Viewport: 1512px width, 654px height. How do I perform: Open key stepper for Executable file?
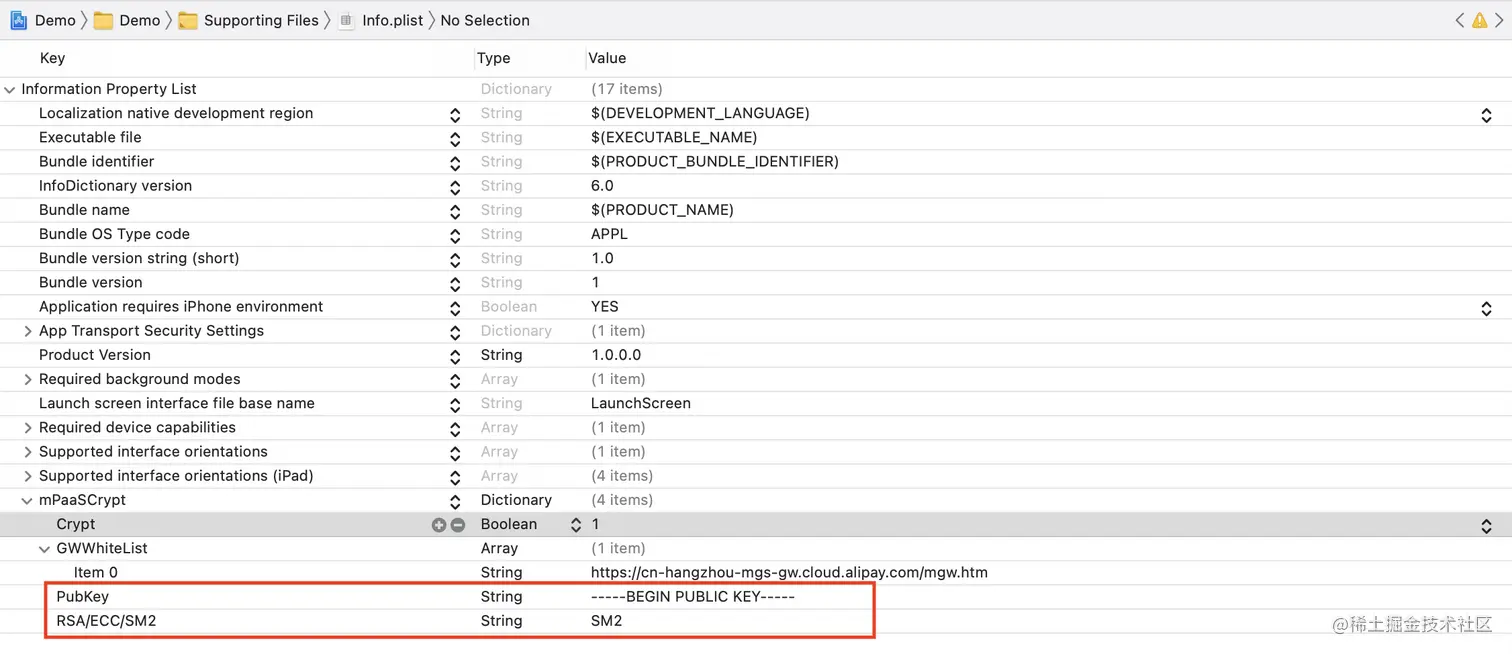coord(455,138)
